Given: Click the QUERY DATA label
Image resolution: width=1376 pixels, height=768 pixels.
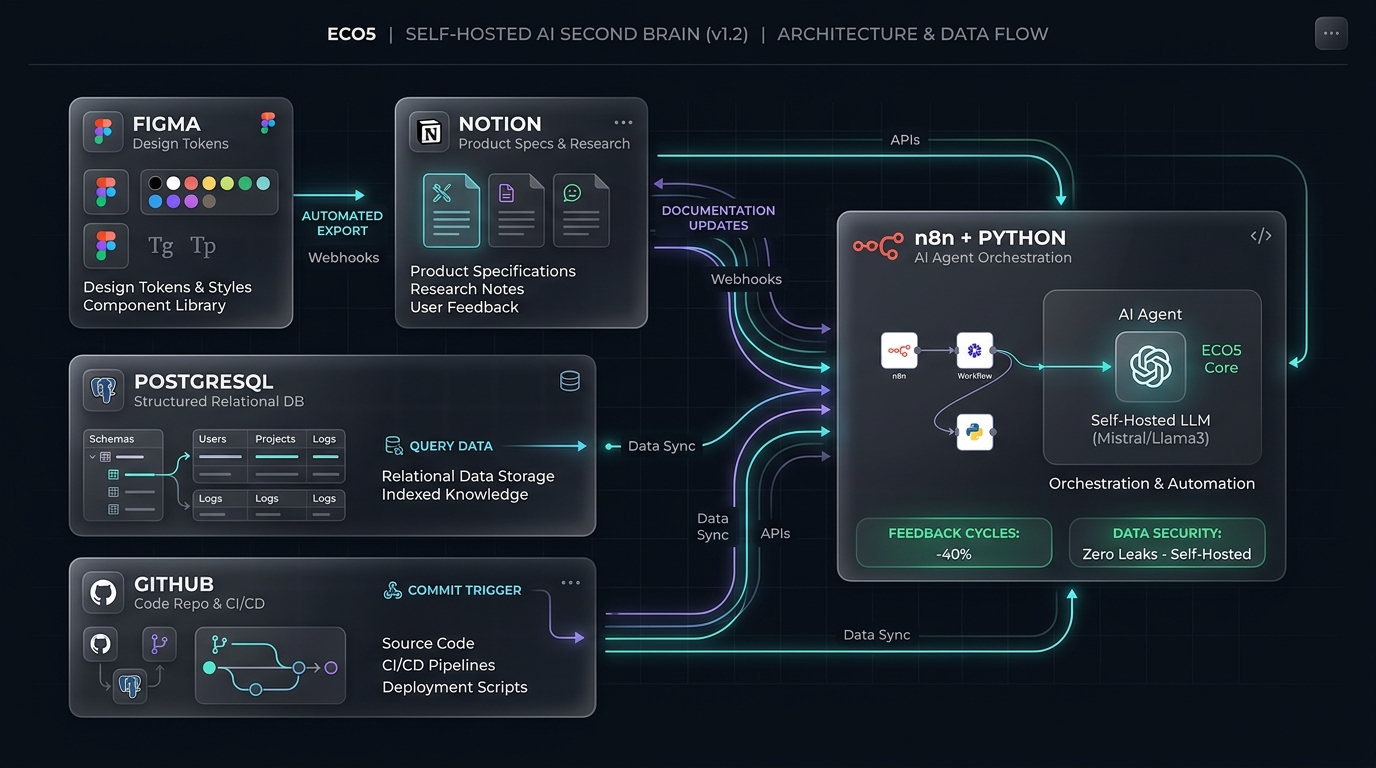Looking at the screenshot, I should click(x=451, y=446).
